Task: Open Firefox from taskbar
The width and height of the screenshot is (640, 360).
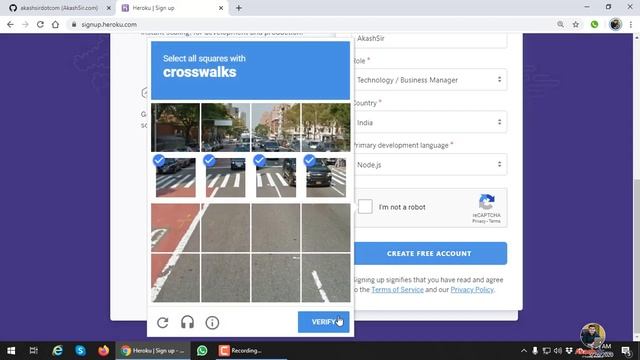Action: [103, 350]
